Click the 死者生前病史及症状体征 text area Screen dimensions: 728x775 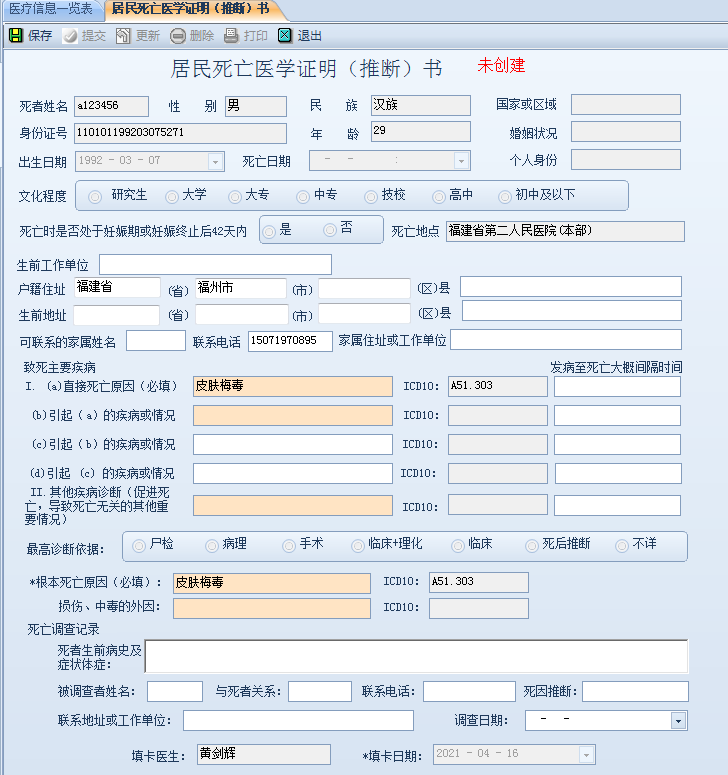(x=416, y=656)
